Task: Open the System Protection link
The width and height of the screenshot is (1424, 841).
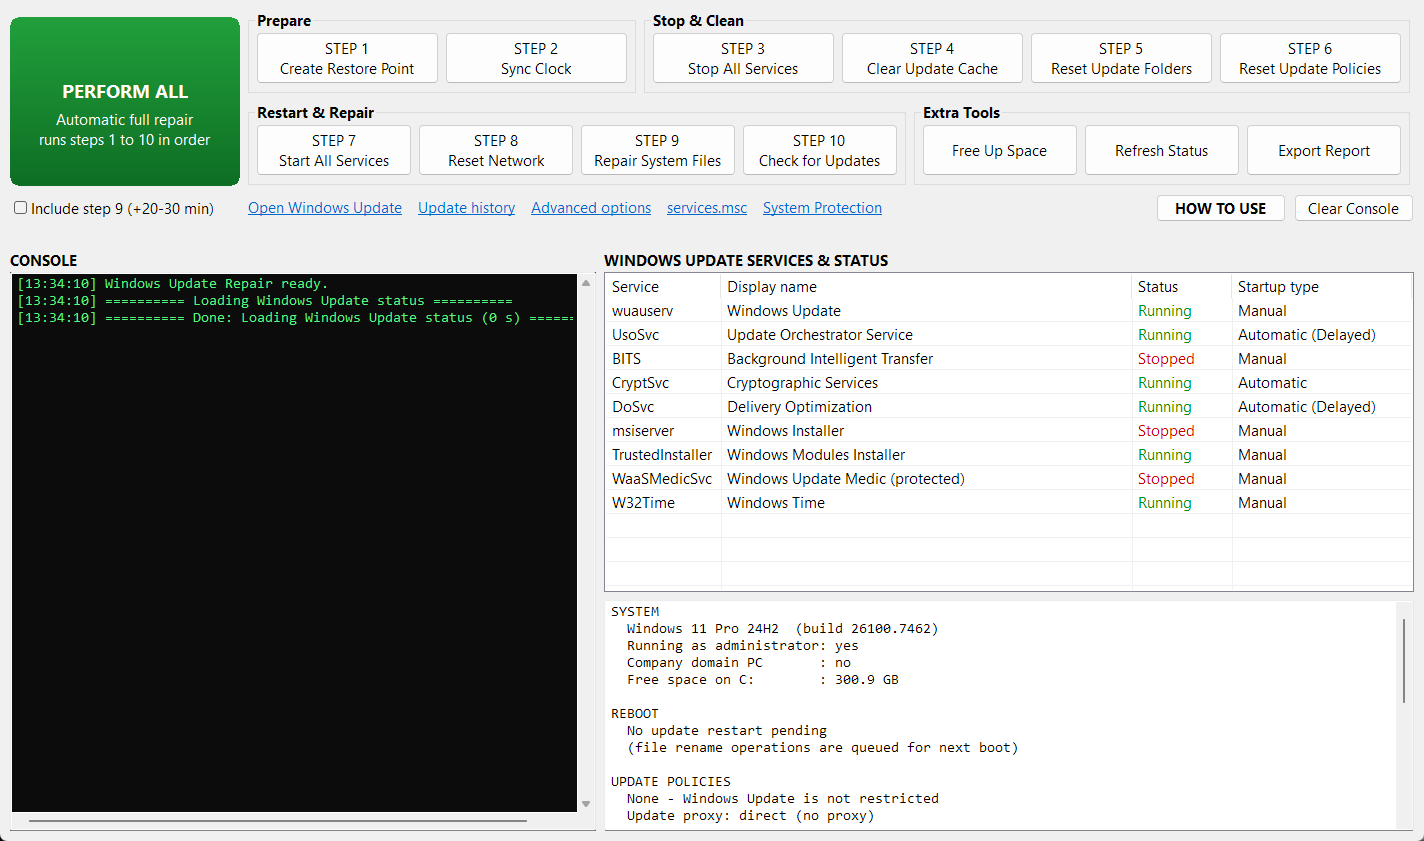Action: tap(822, 208)
